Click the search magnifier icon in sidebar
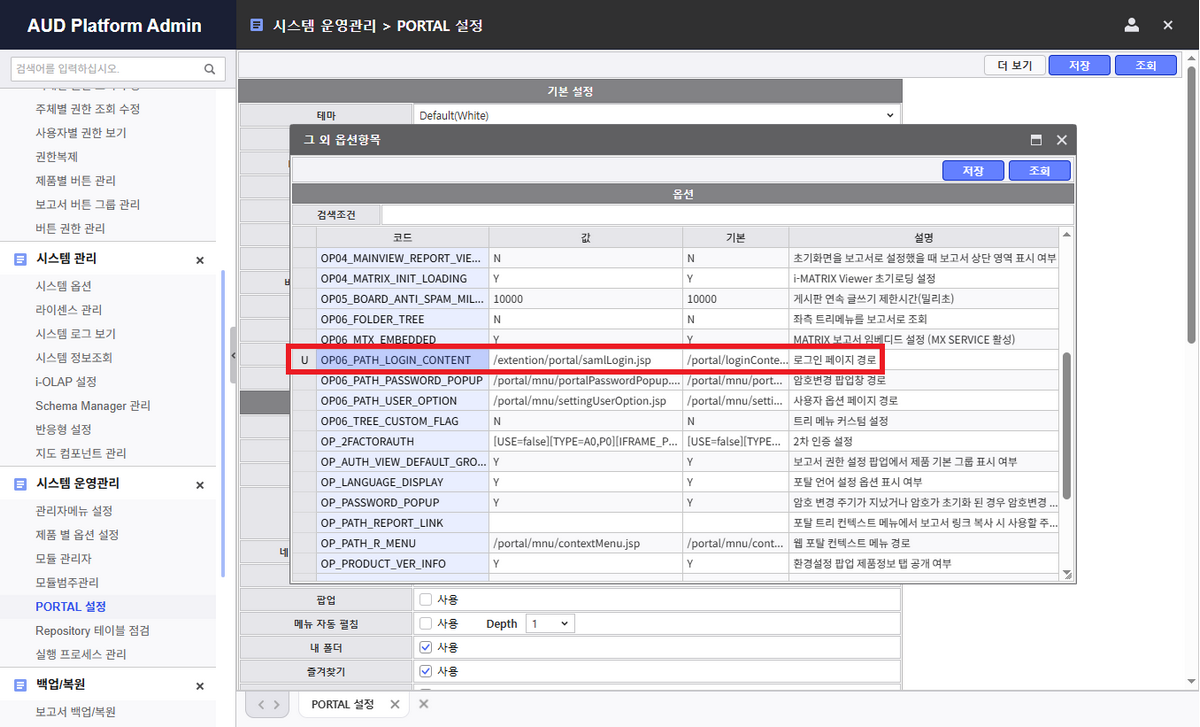The image size is (1200, 727). tap(209, 69)
